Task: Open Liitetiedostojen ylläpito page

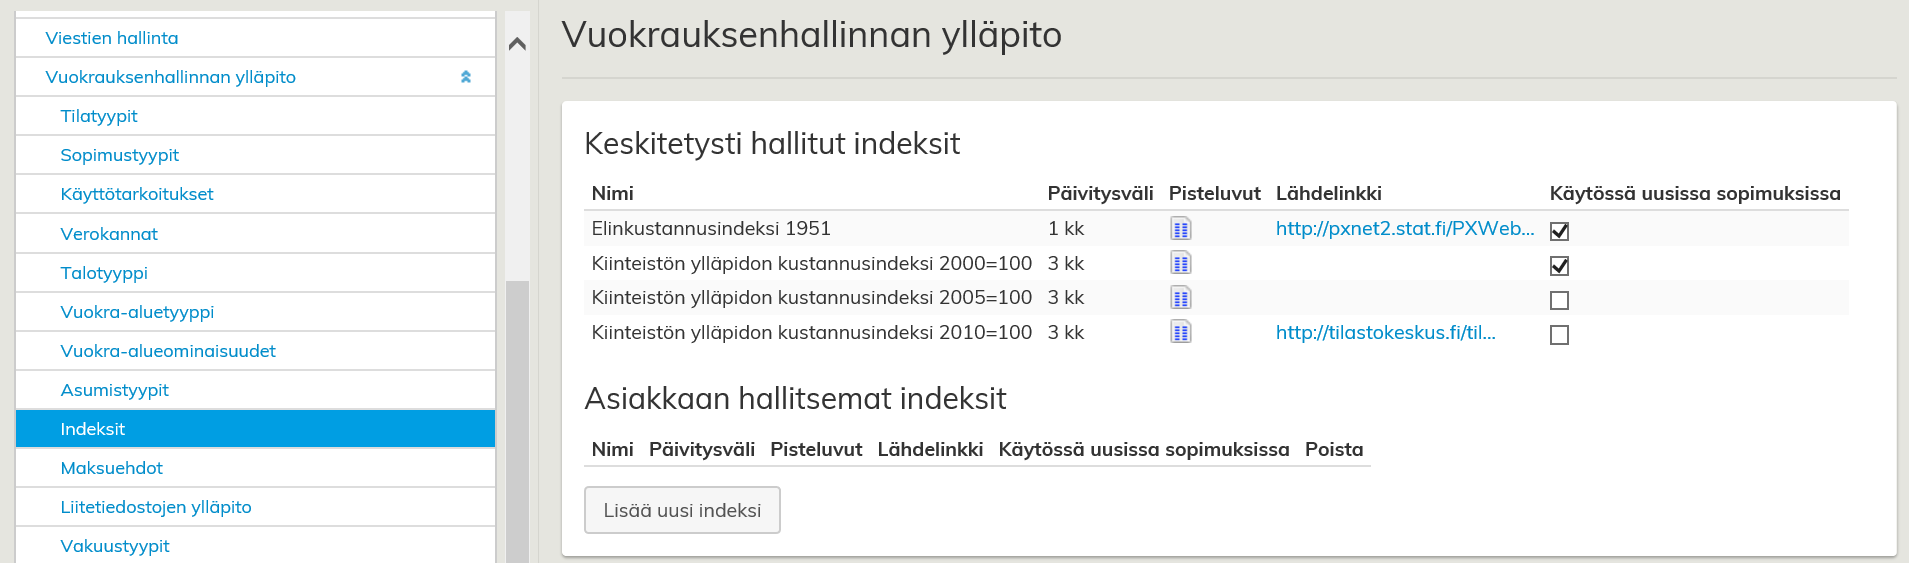Action: tap(156, 507)
